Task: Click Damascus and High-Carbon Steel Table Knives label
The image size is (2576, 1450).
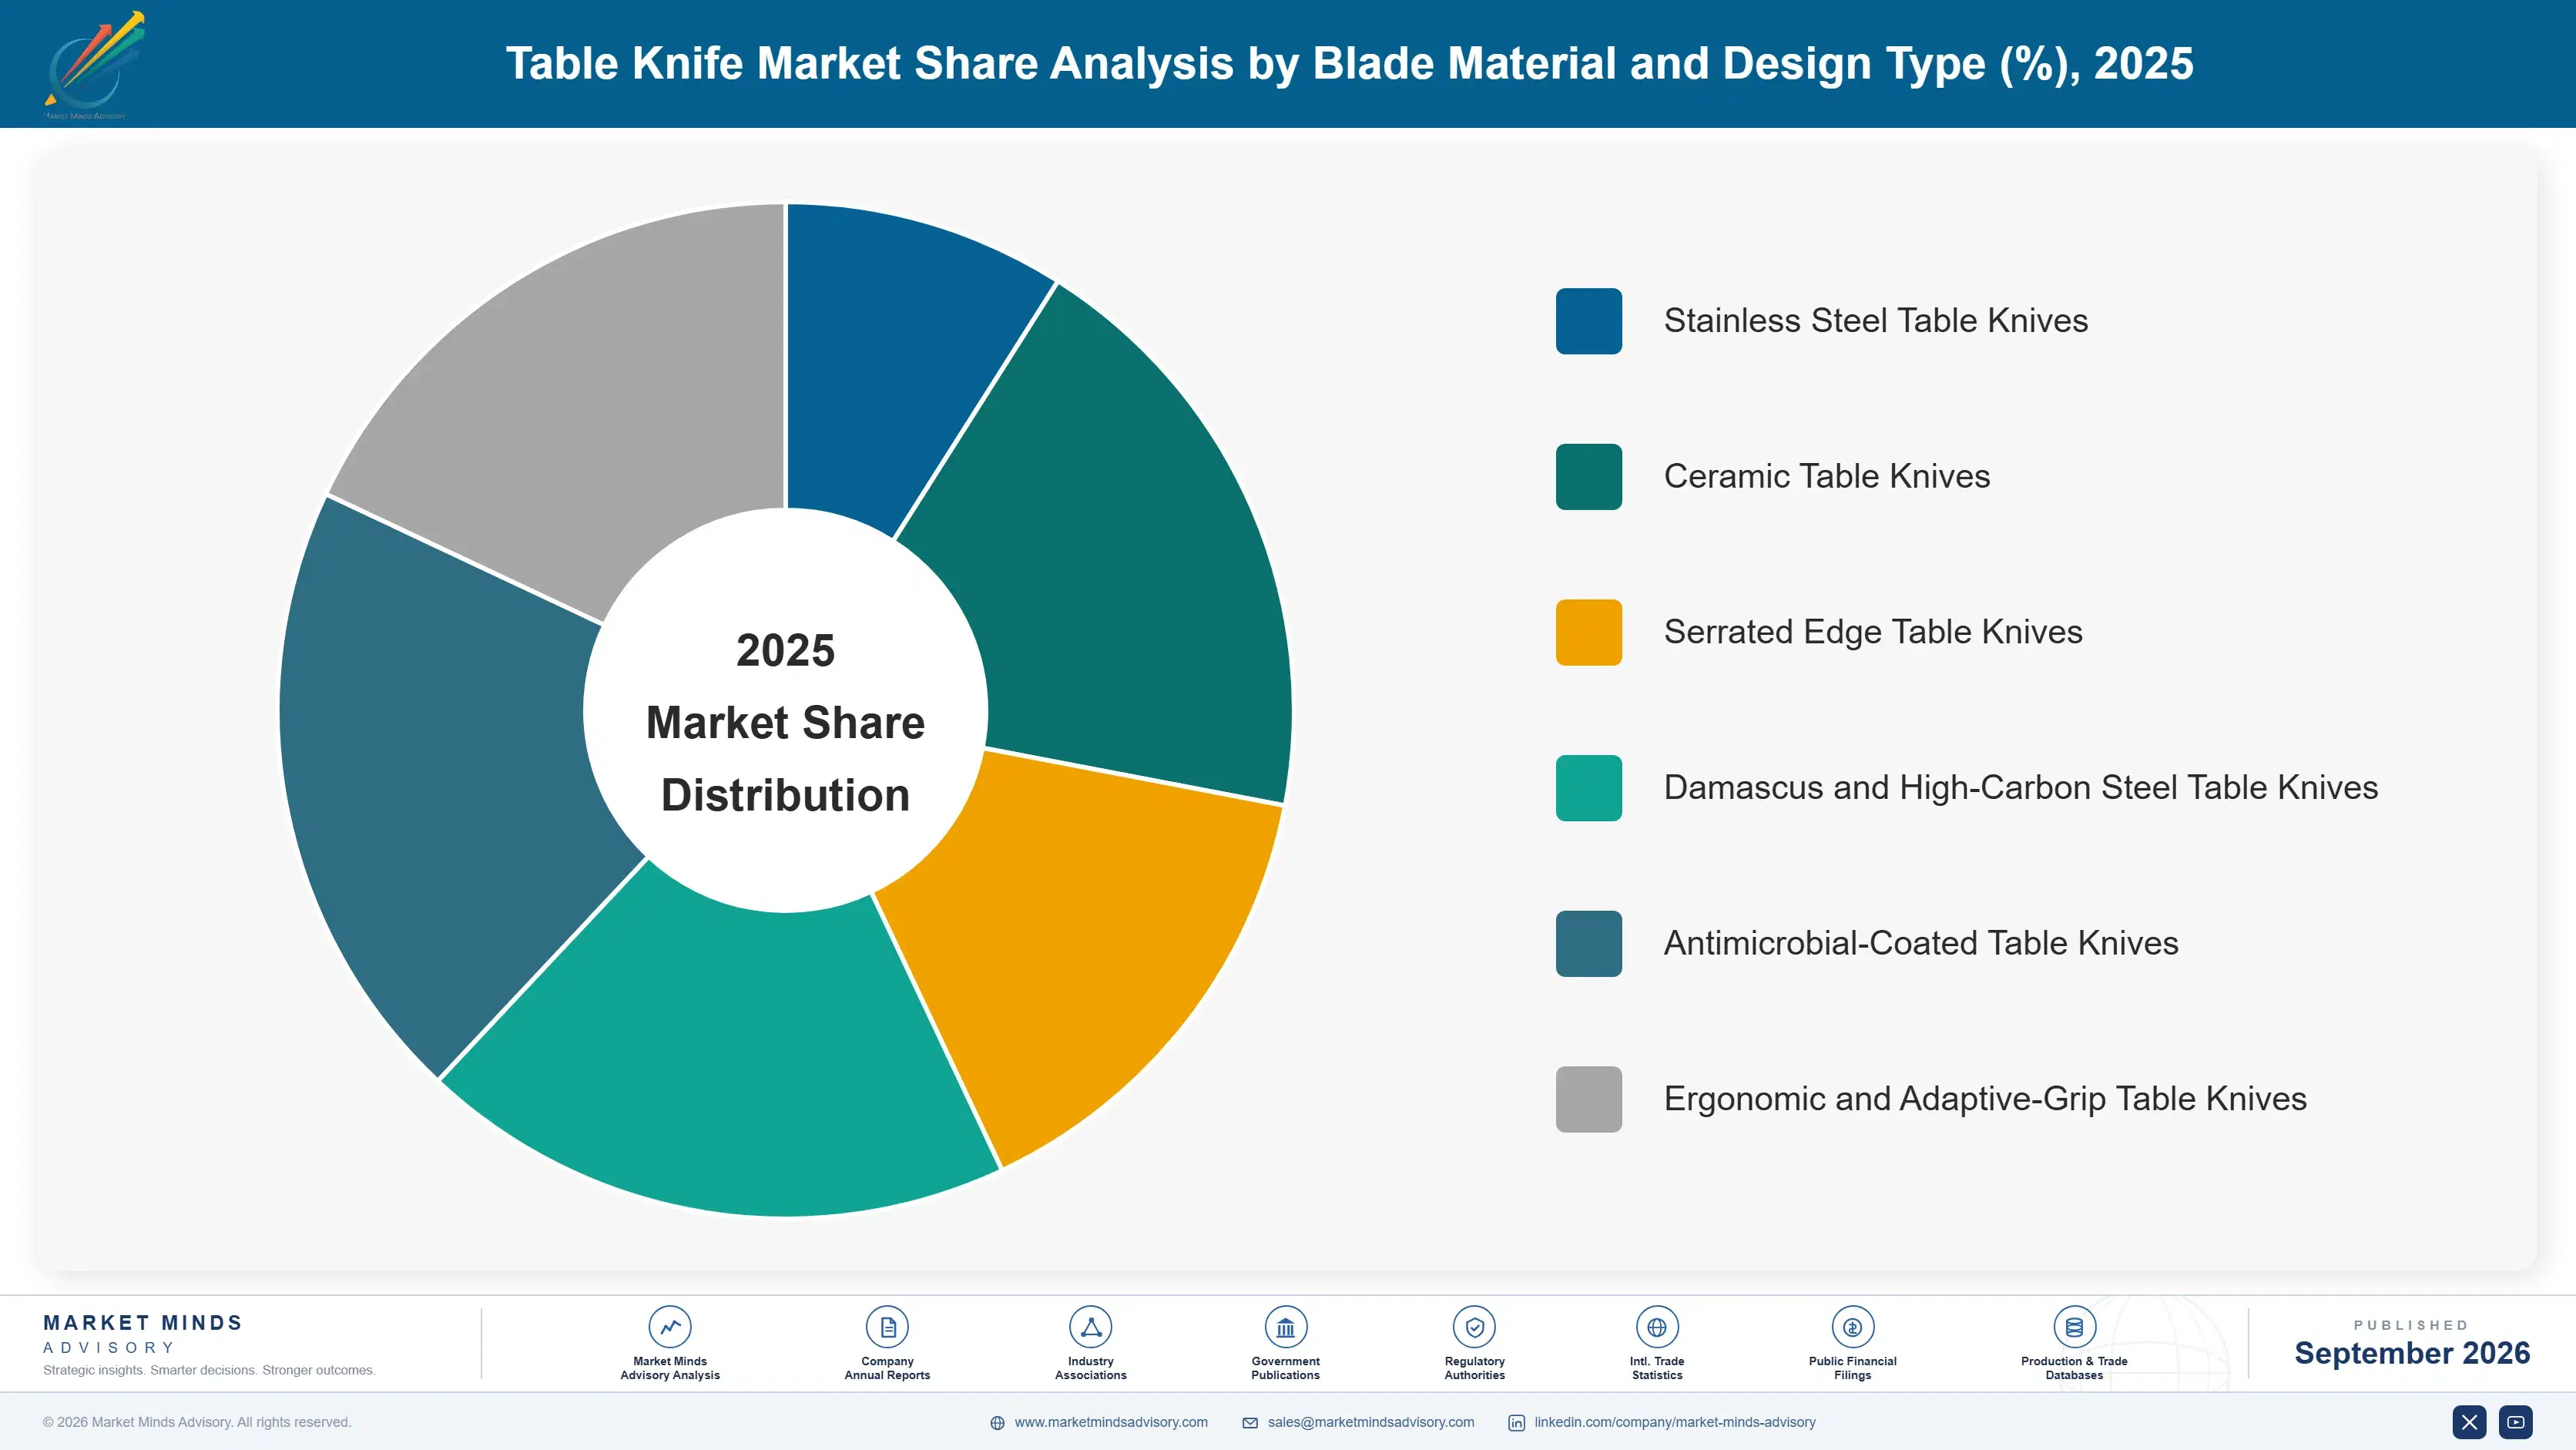Action: click(2021, 788)
